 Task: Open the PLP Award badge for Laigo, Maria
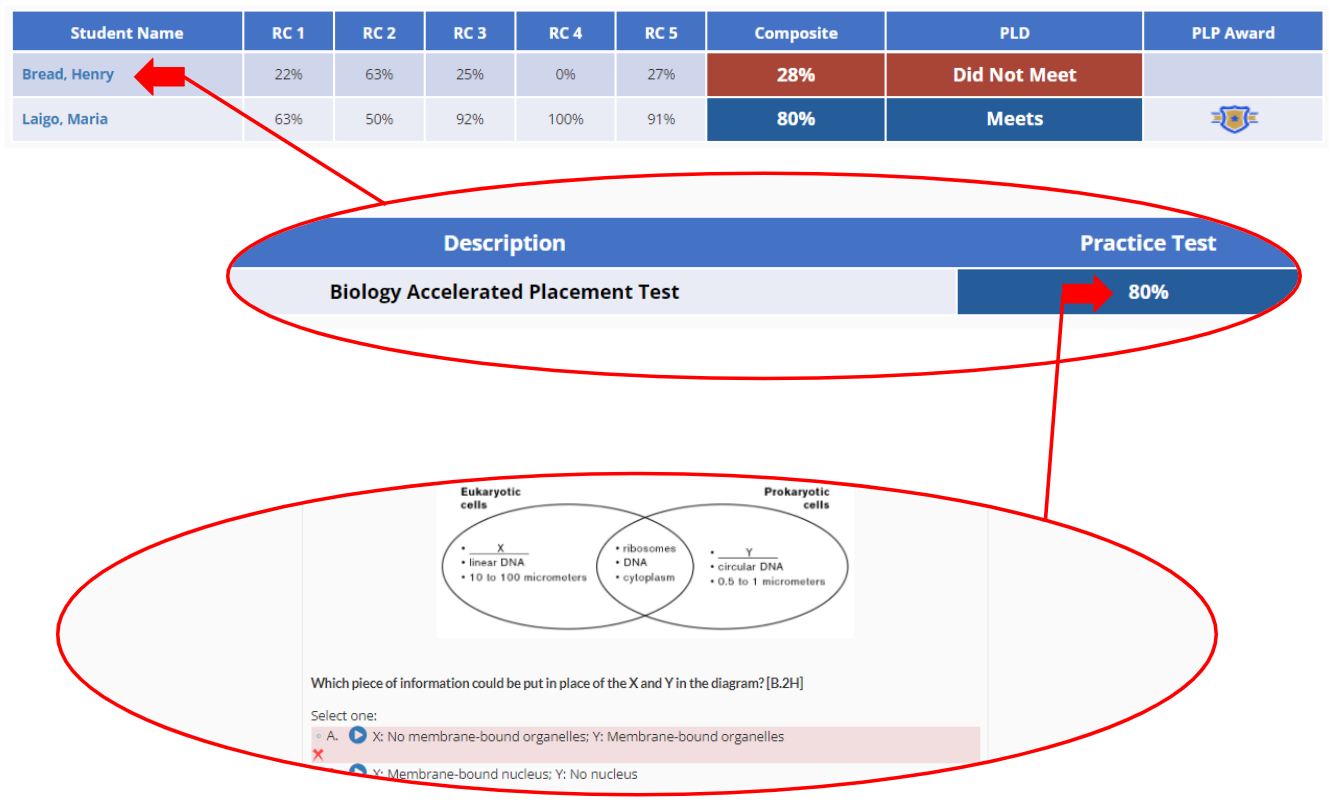click(1233, 120)
